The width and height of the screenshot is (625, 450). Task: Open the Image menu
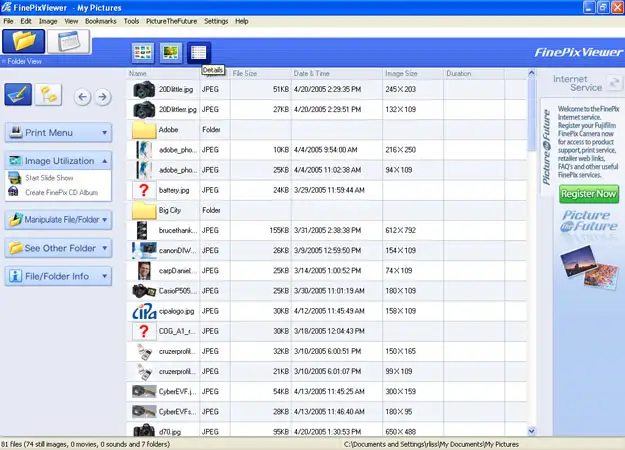pos(48,21)
